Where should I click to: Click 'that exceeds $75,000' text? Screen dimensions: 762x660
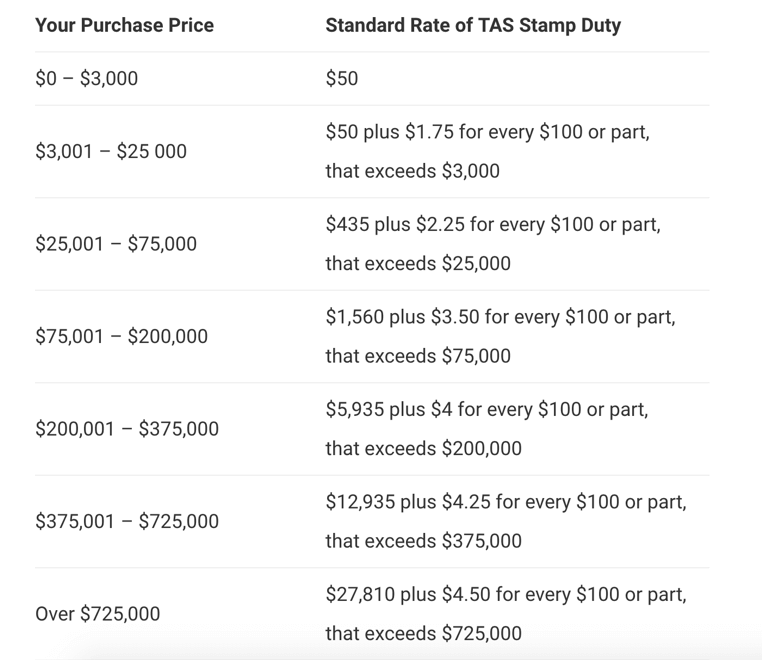point(418,356)
